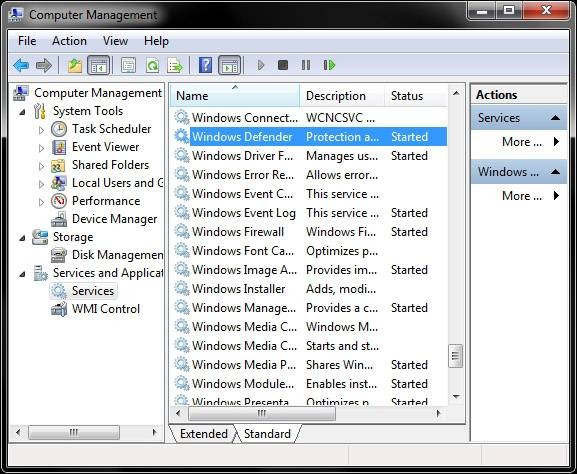Expand the Local Users and Groups arrow
The height and width of the screenshot is (474, 577).
point(41,184)
